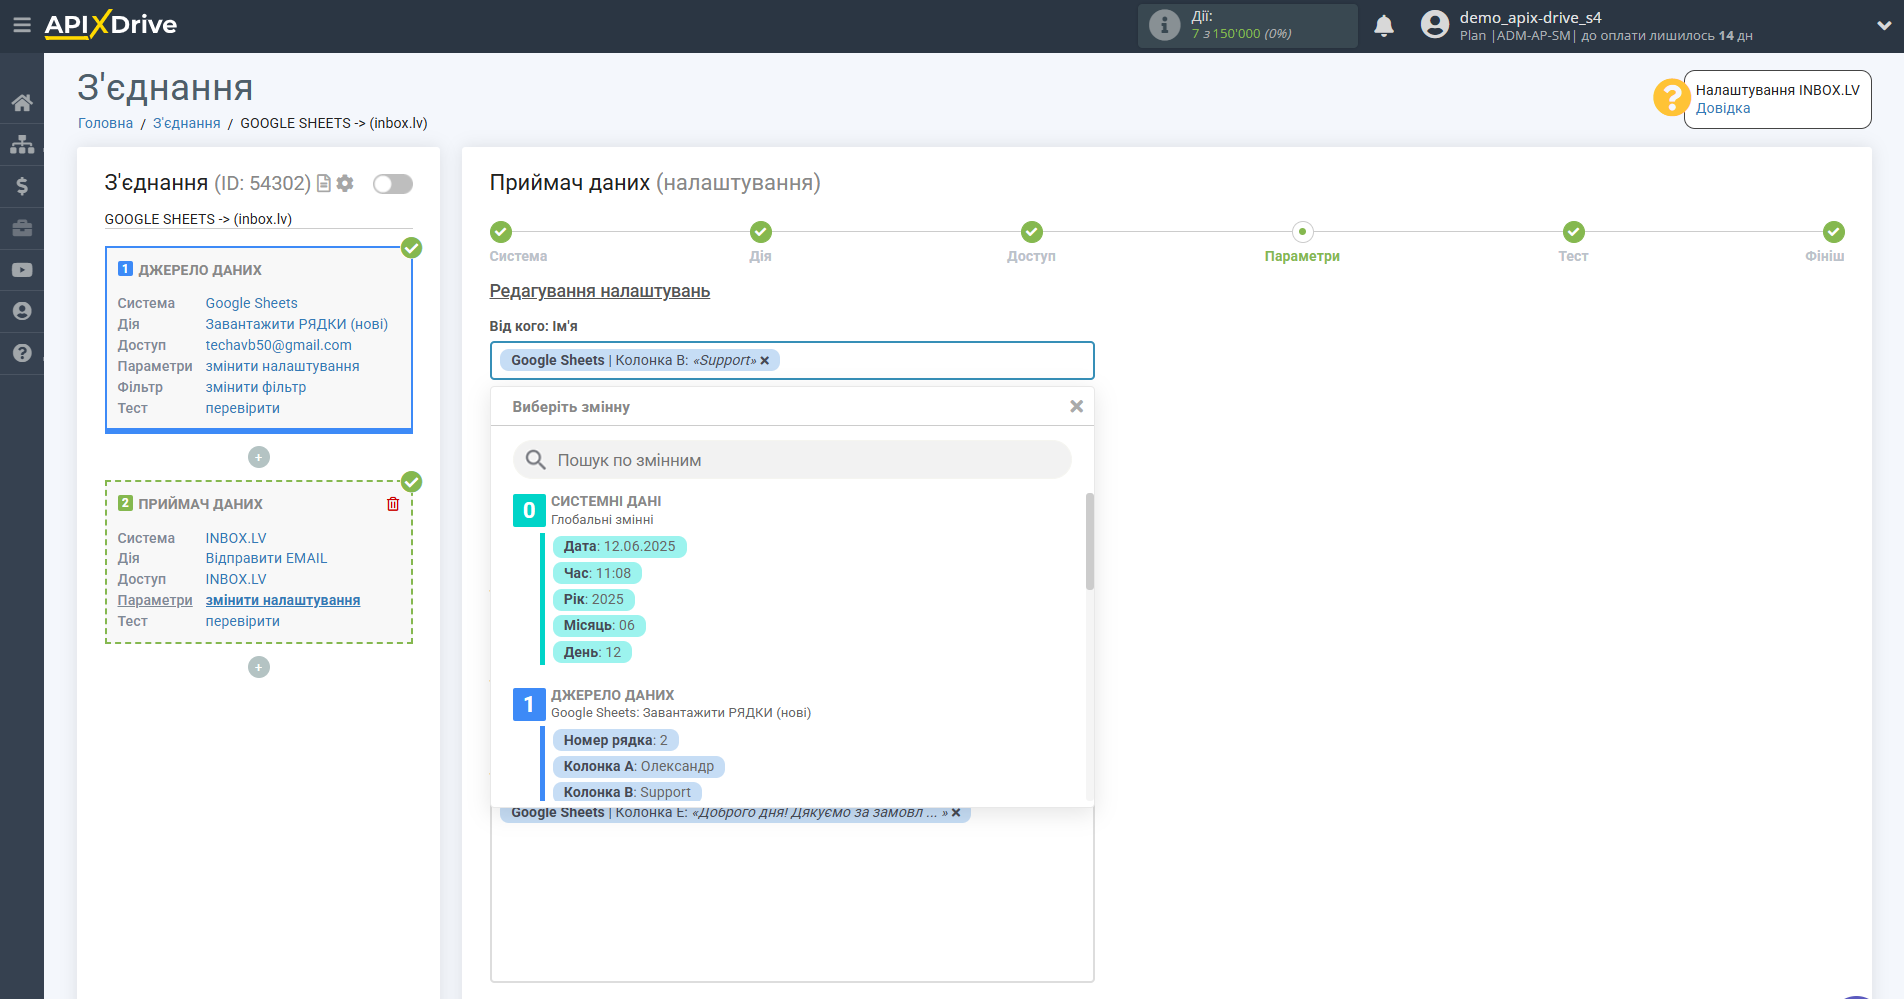Open the hamburger menu
The height and width of the screenshot is (999, 1904).
(x=21, y=25)
